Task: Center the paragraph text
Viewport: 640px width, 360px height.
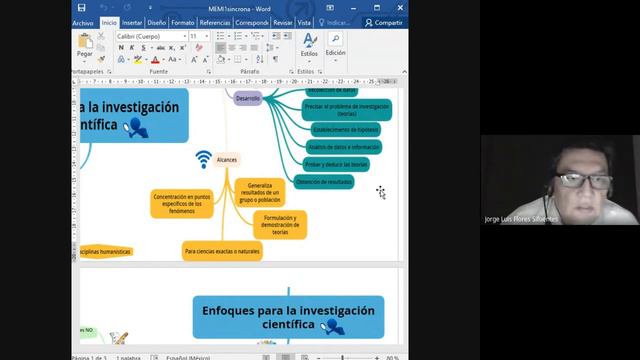Action: click(x=232, y=48)
